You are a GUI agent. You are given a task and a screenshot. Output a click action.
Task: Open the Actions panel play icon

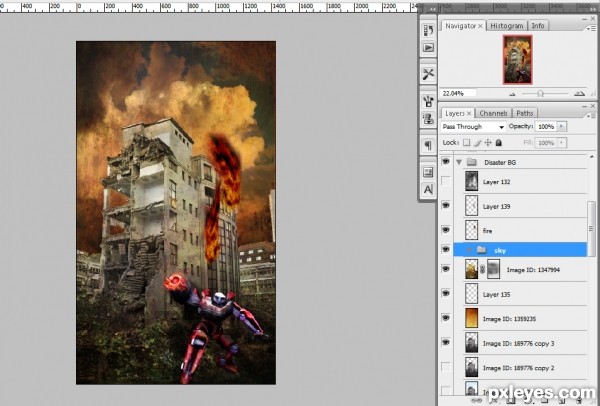click(428, 47)
